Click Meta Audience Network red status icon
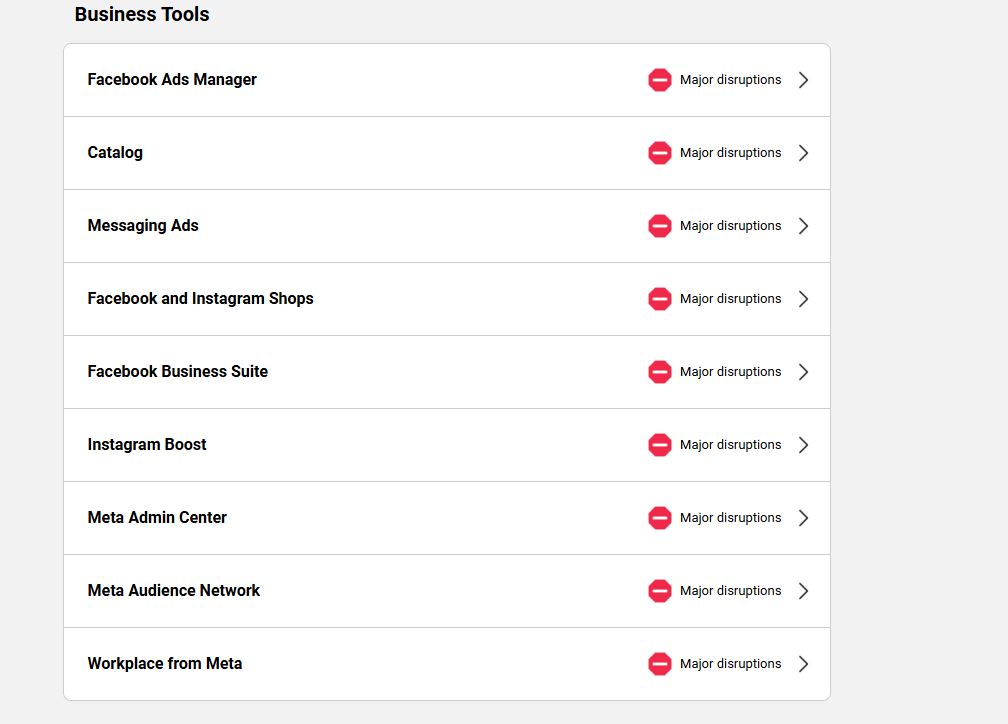1008x724 pixels. click(660, 591)
